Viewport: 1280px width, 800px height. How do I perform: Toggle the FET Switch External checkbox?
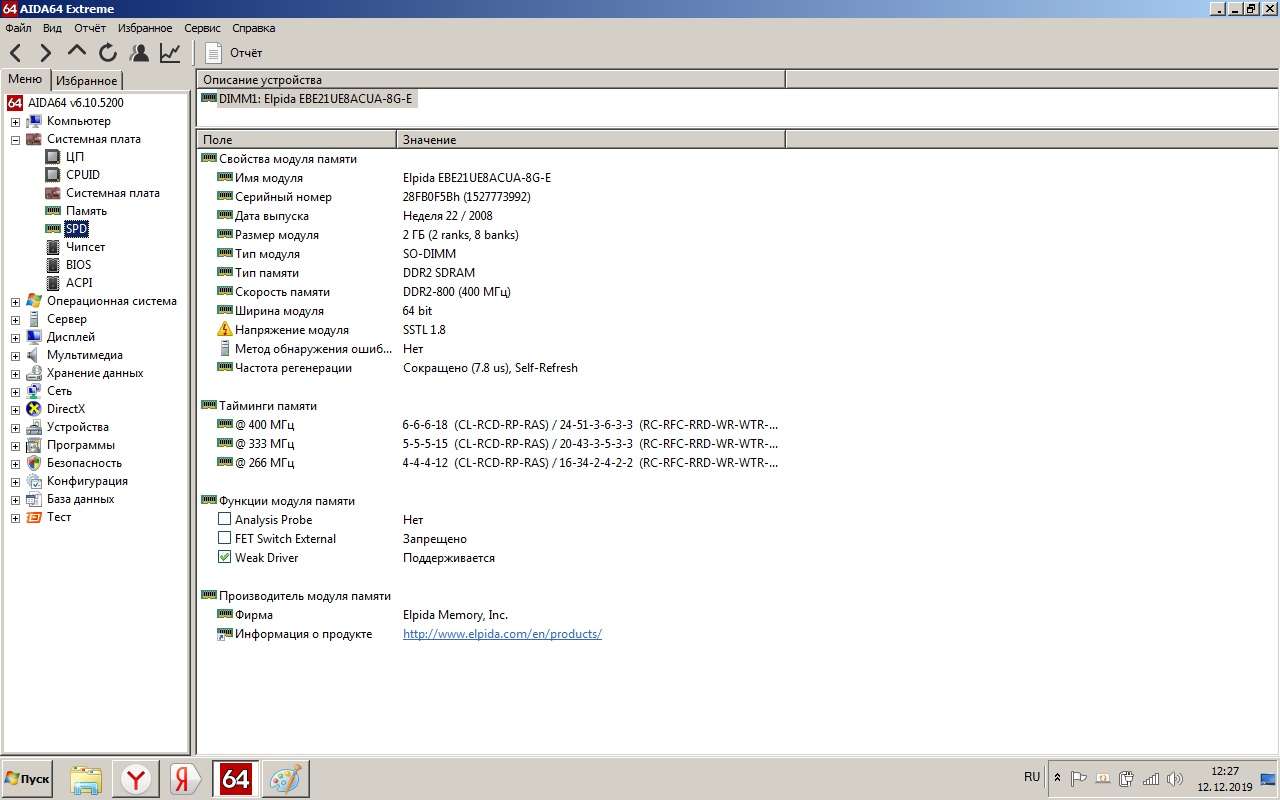tap(225, 538)
